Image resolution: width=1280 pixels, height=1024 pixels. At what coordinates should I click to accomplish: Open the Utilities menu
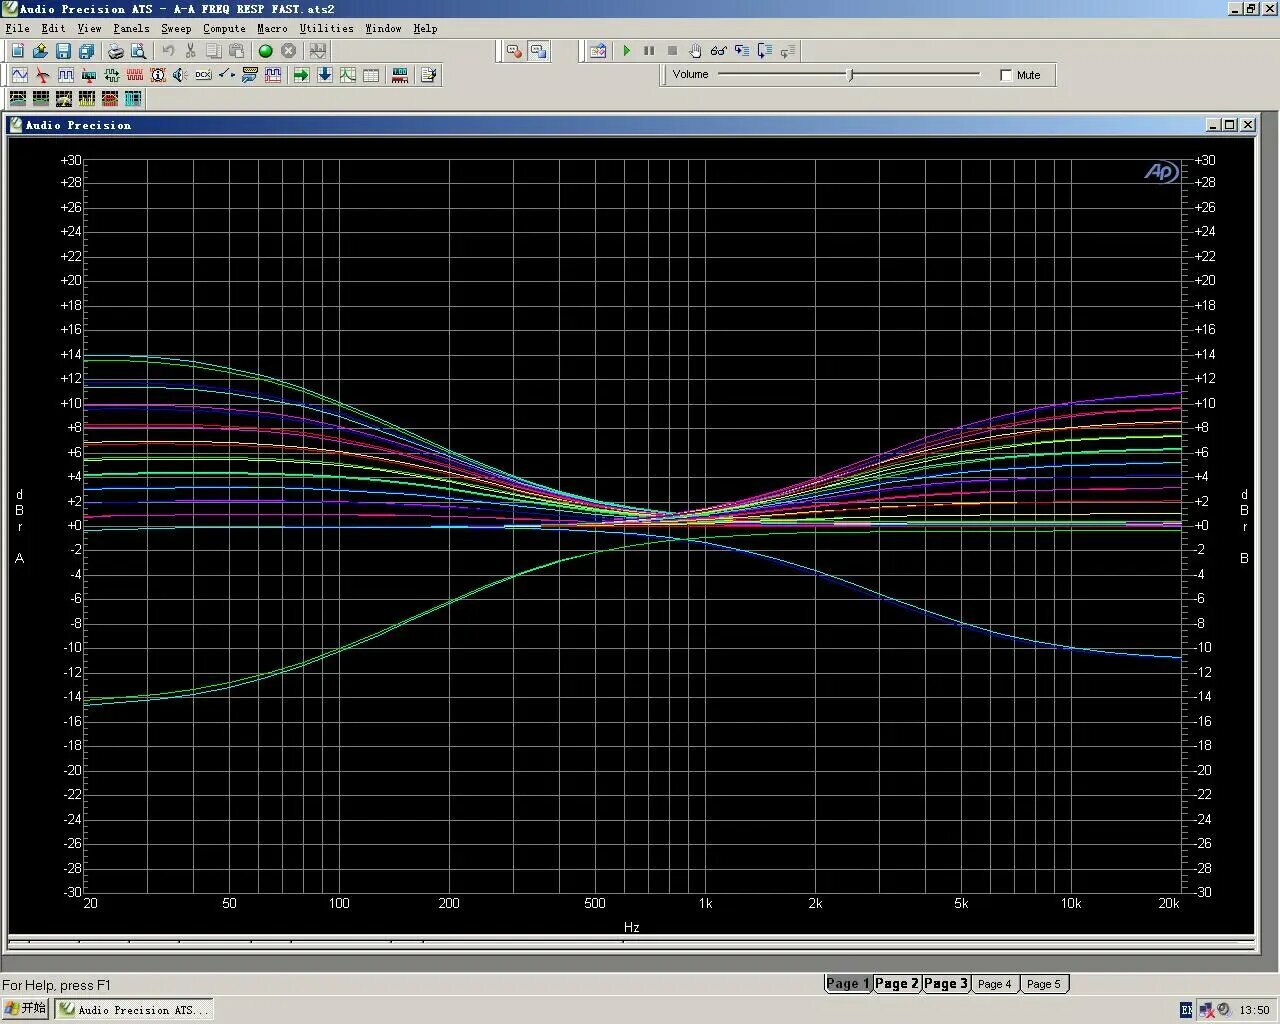pyautogui.click(x=326, y=28)
